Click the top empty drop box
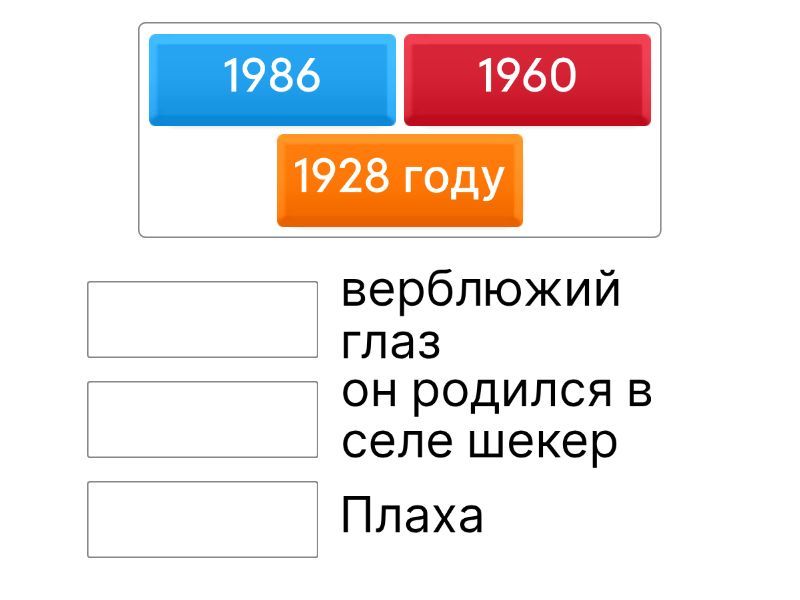This screenshot has height=600, width=800. tap(202, 319)
